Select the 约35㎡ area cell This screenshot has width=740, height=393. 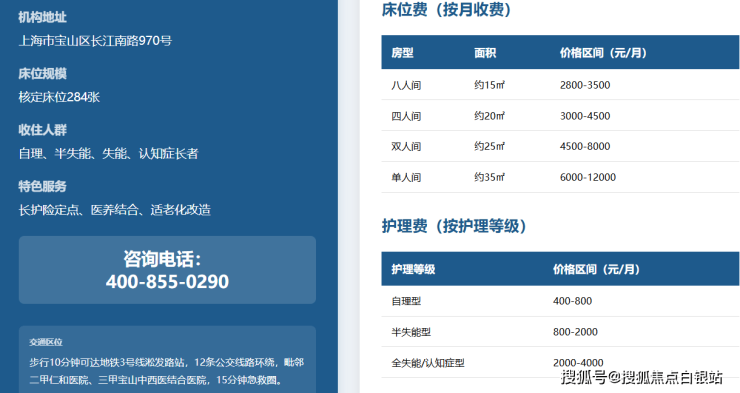pyautogui.click(x=489, y=177)
